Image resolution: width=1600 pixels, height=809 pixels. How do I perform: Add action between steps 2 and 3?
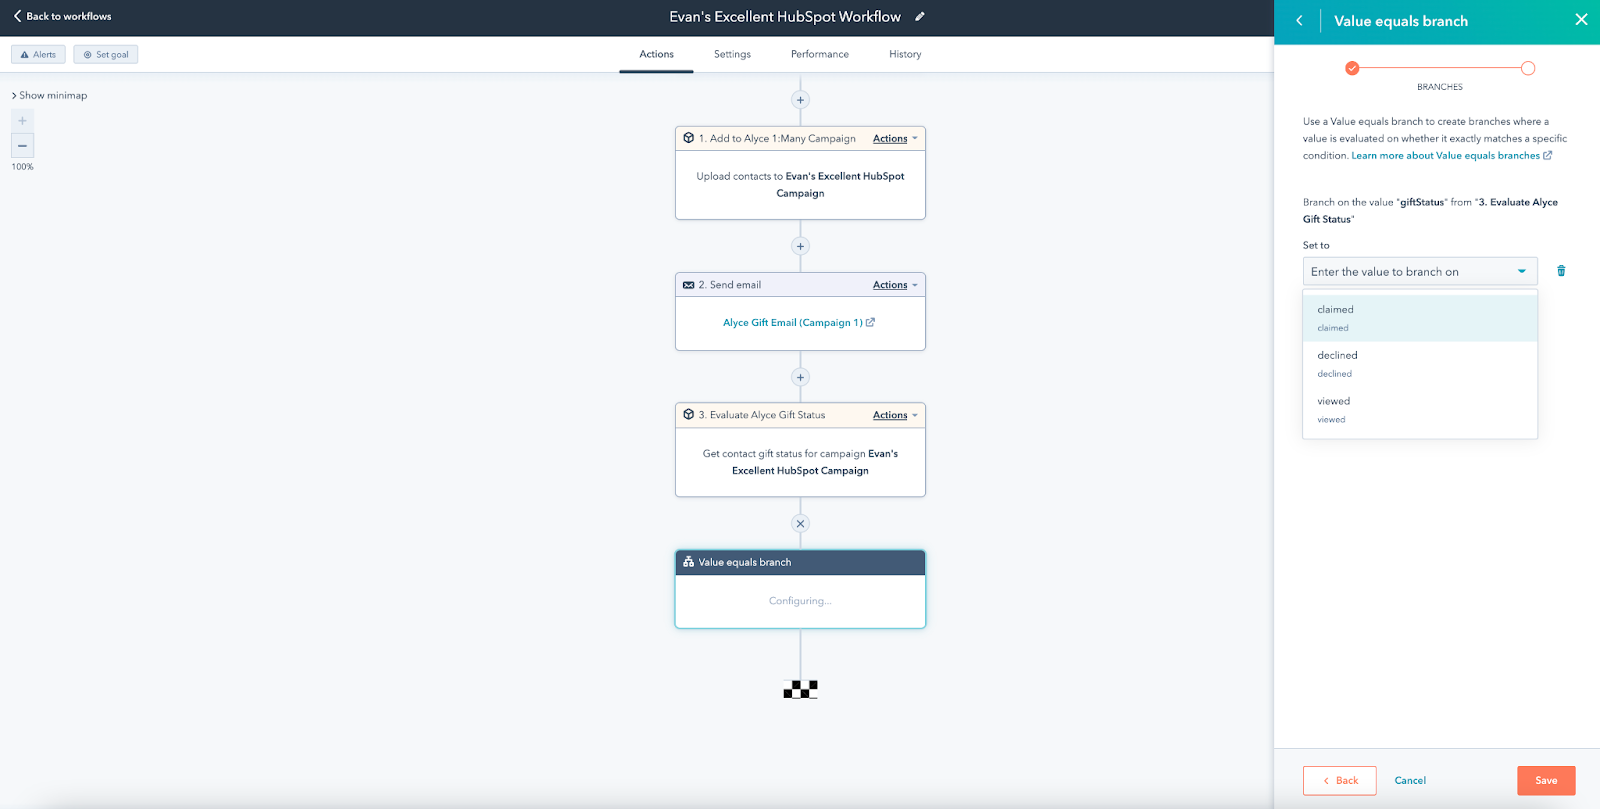800,377
